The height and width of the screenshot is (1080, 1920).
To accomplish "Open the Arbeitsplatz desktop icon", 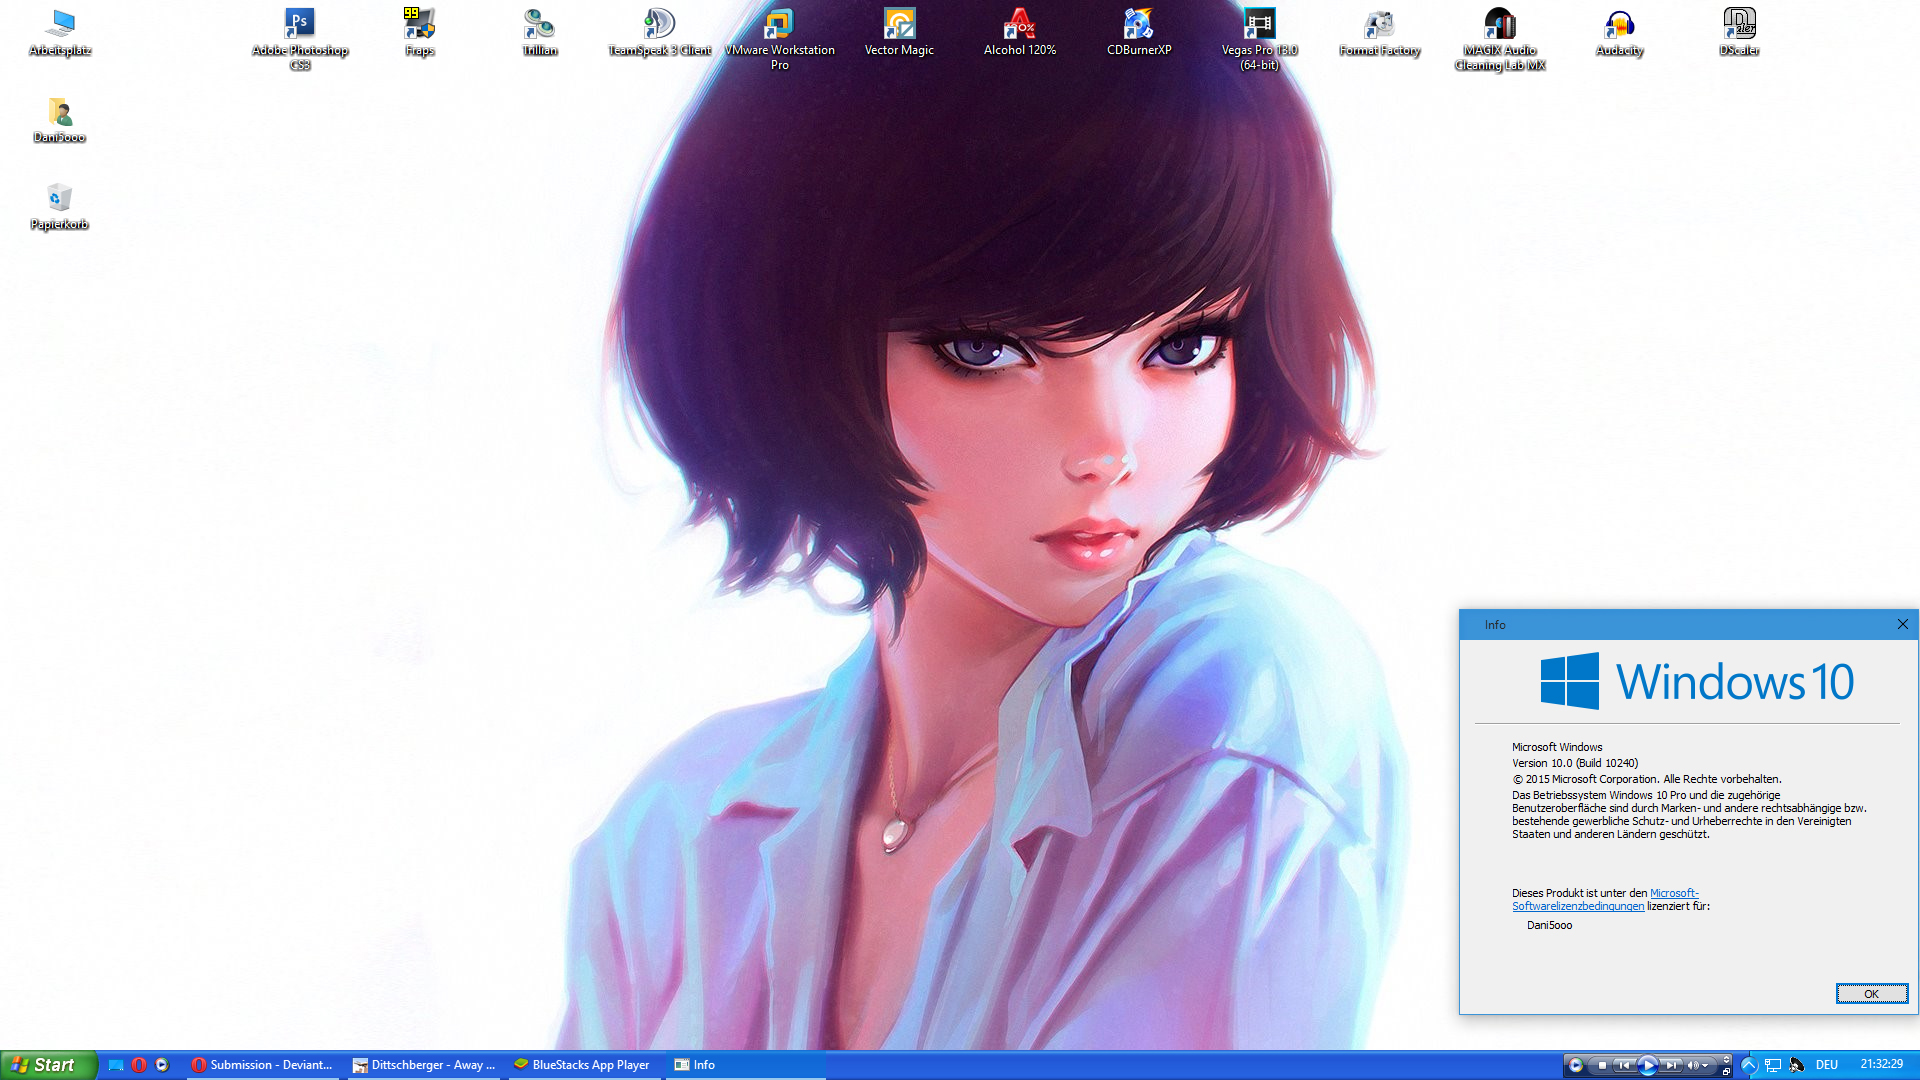I will 60,32.
